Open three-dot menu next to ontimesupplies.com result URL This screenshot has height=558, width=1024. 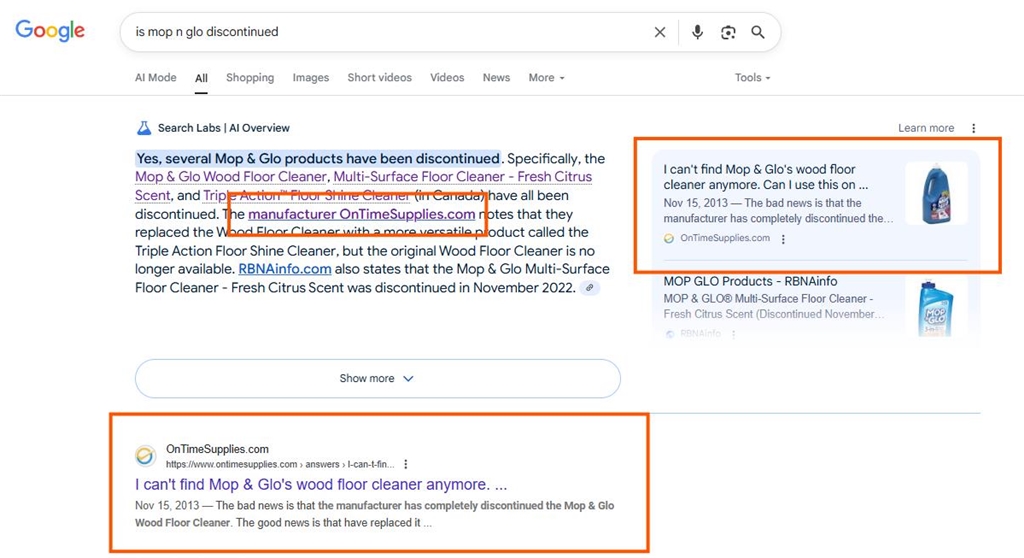click(x=406, y=464)
